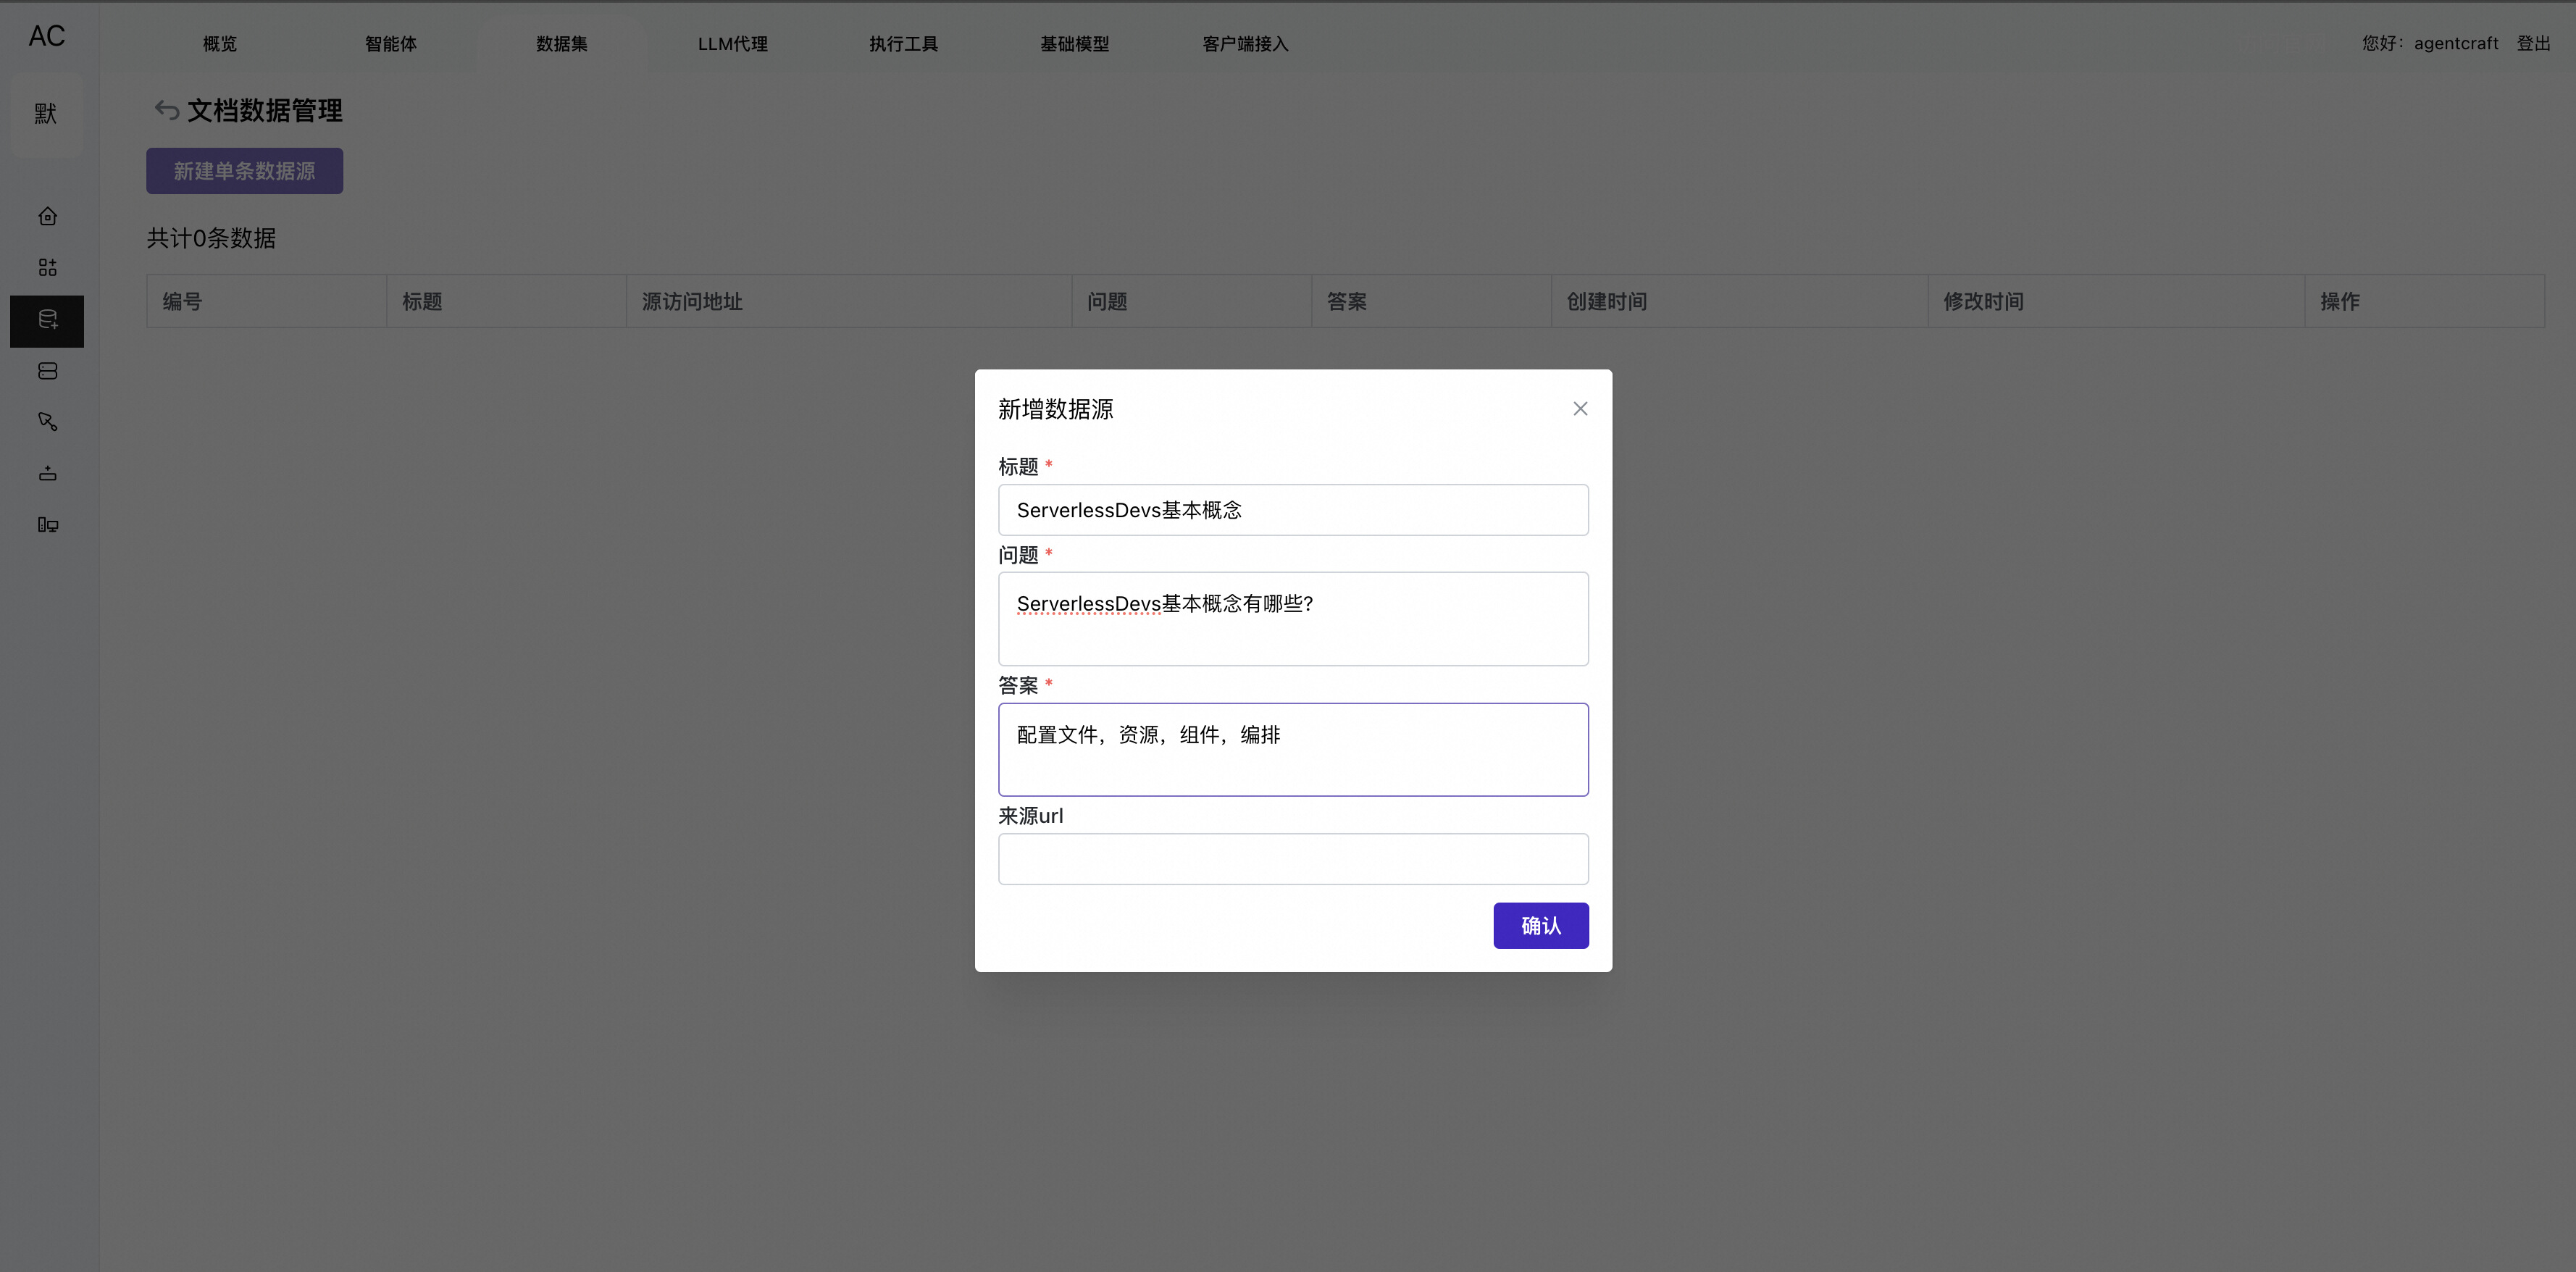Open the home icon in sidebar
This screenshot has width=2576, height=1272.
47,216
